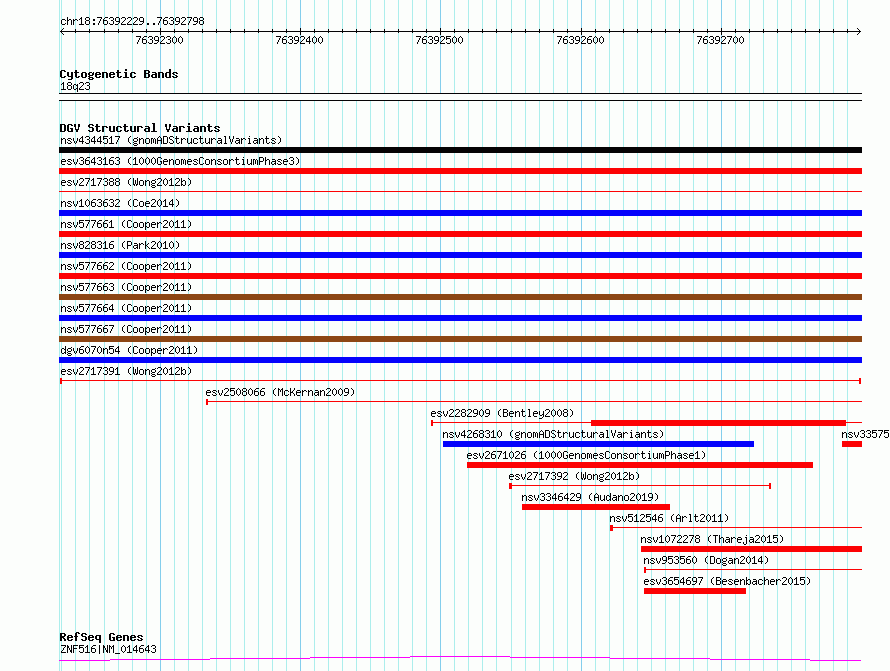Click nsv953560 (Dogan2014) label

coord(706,560)
